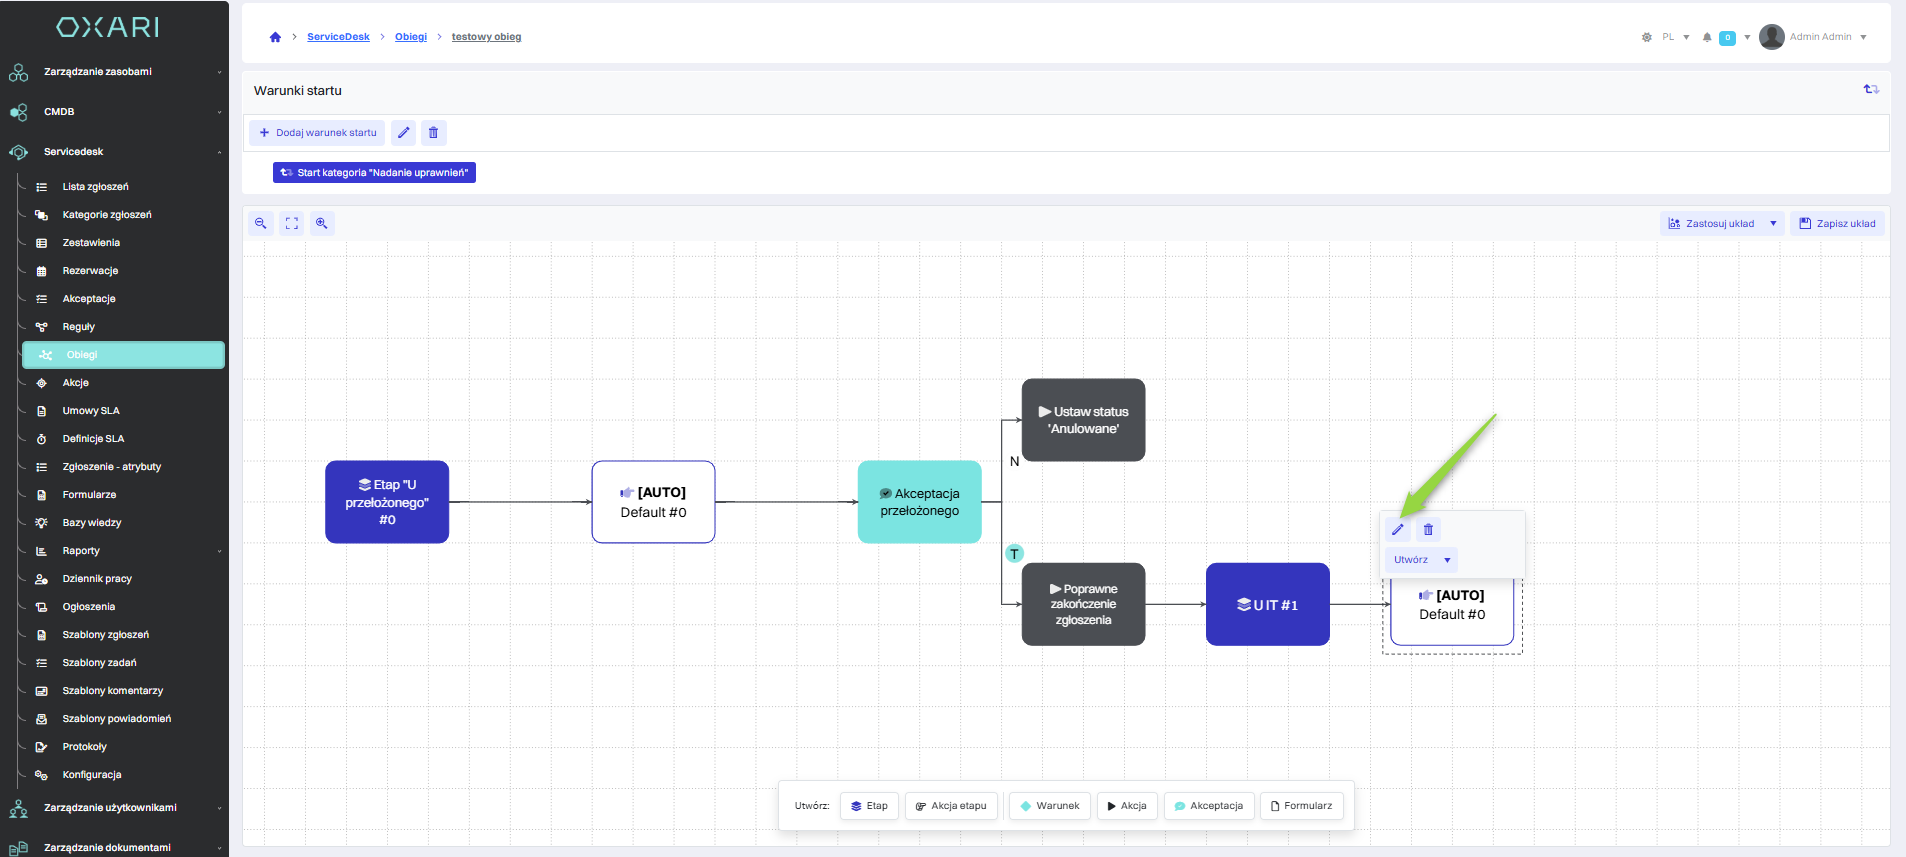
Task: Open the notifications bell icon
Action: (x=1707, y=38)
